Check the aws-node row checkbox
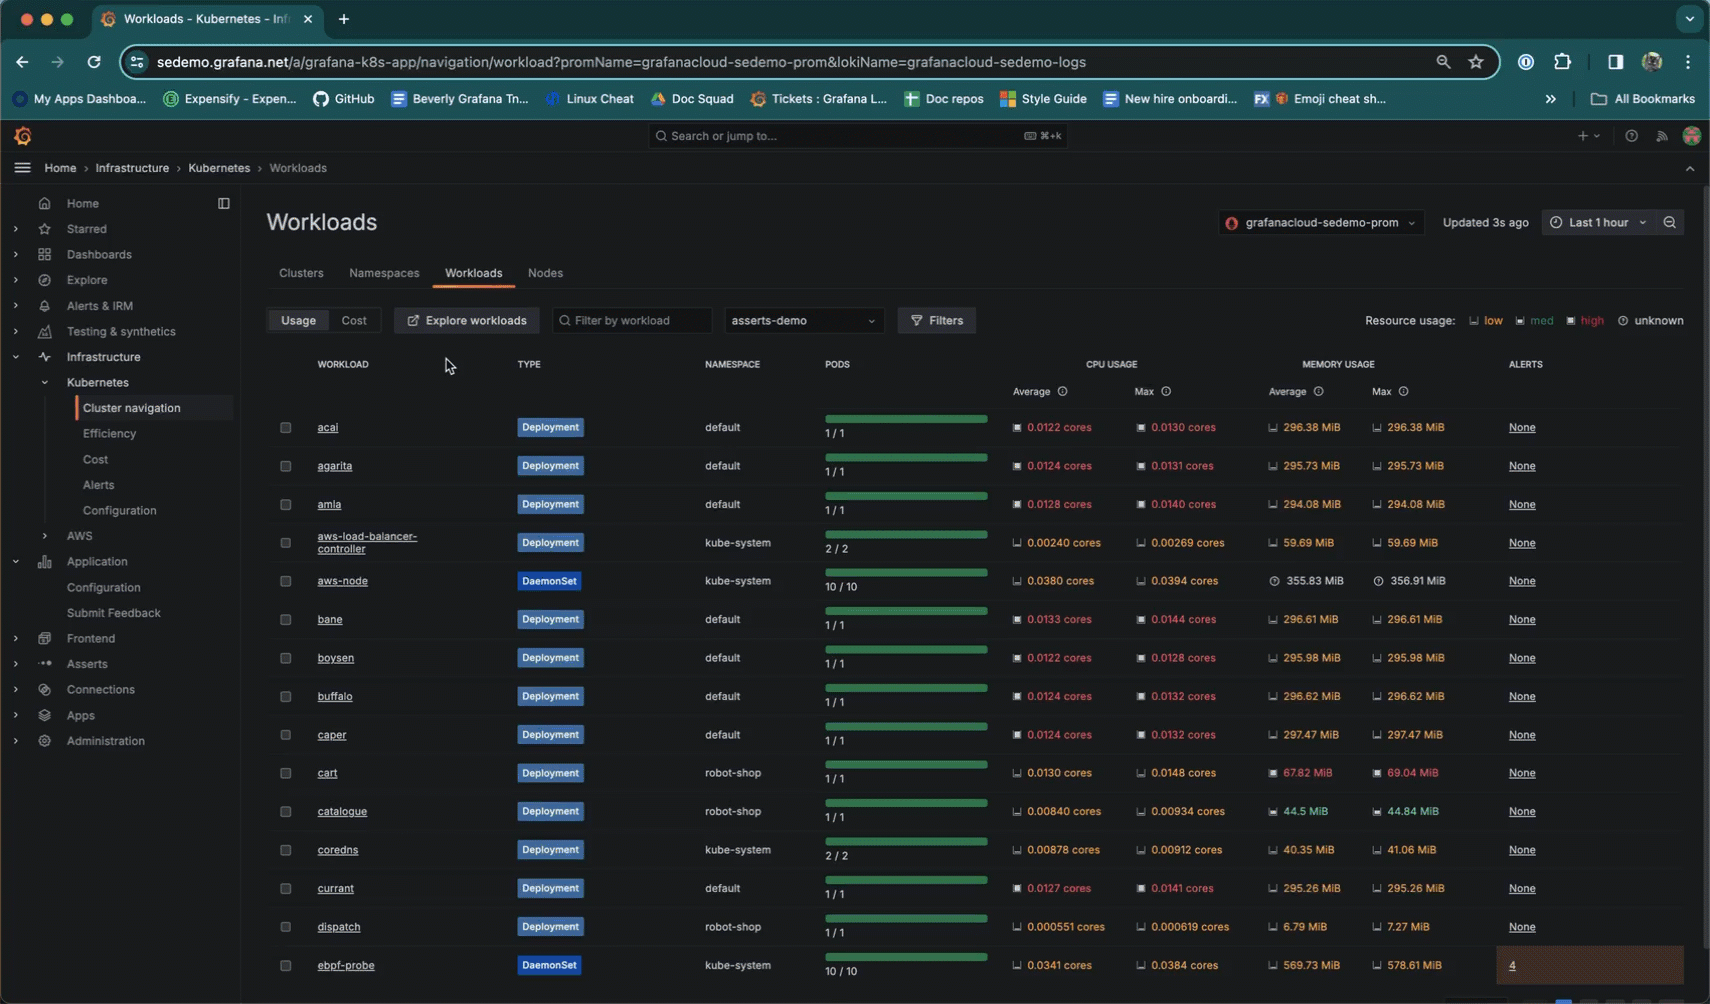 [x=286, y=581]
